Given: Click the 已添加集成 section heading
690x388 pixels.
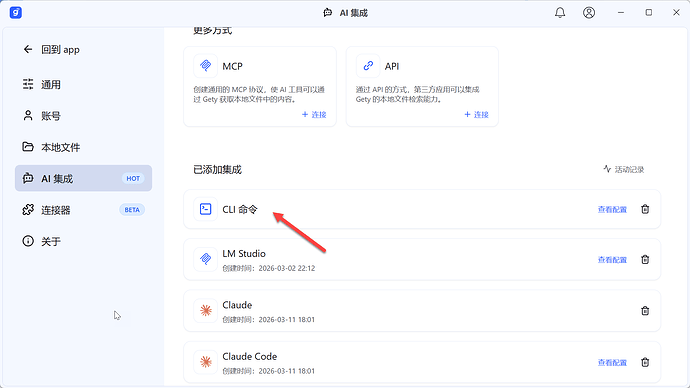Looking at the screenshot, I should pos(217,169).
